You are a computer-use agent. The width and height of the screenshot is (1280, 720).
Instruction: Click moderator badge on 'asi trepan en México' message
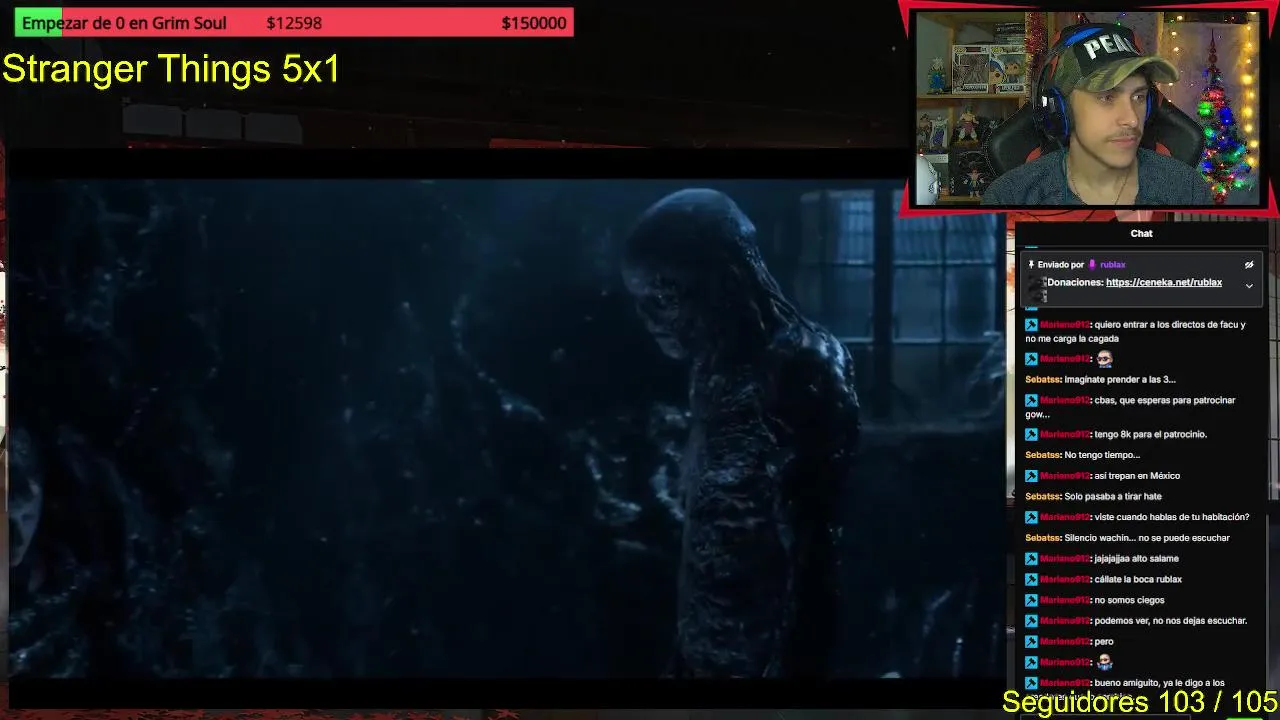(x=1031, y=476)
